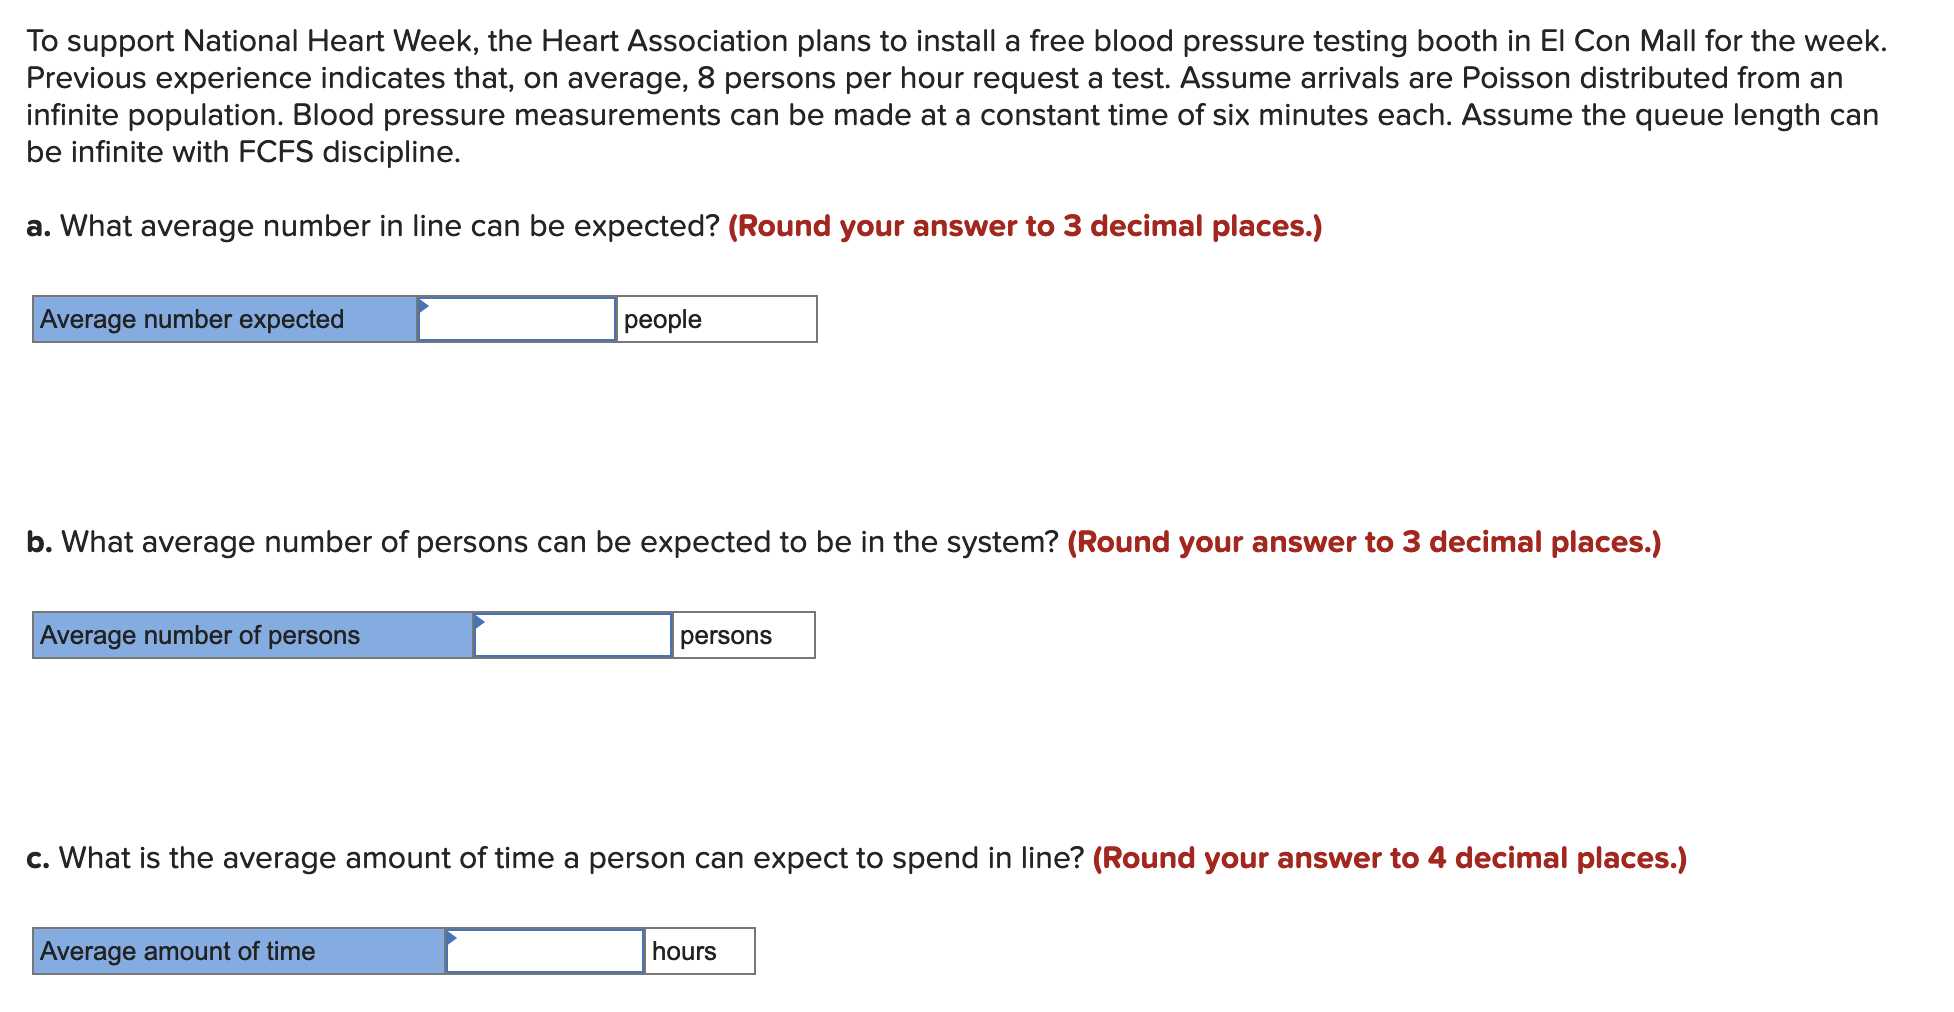
Task: Select the blue Average number of persons label cell
Action: point(248,635)
